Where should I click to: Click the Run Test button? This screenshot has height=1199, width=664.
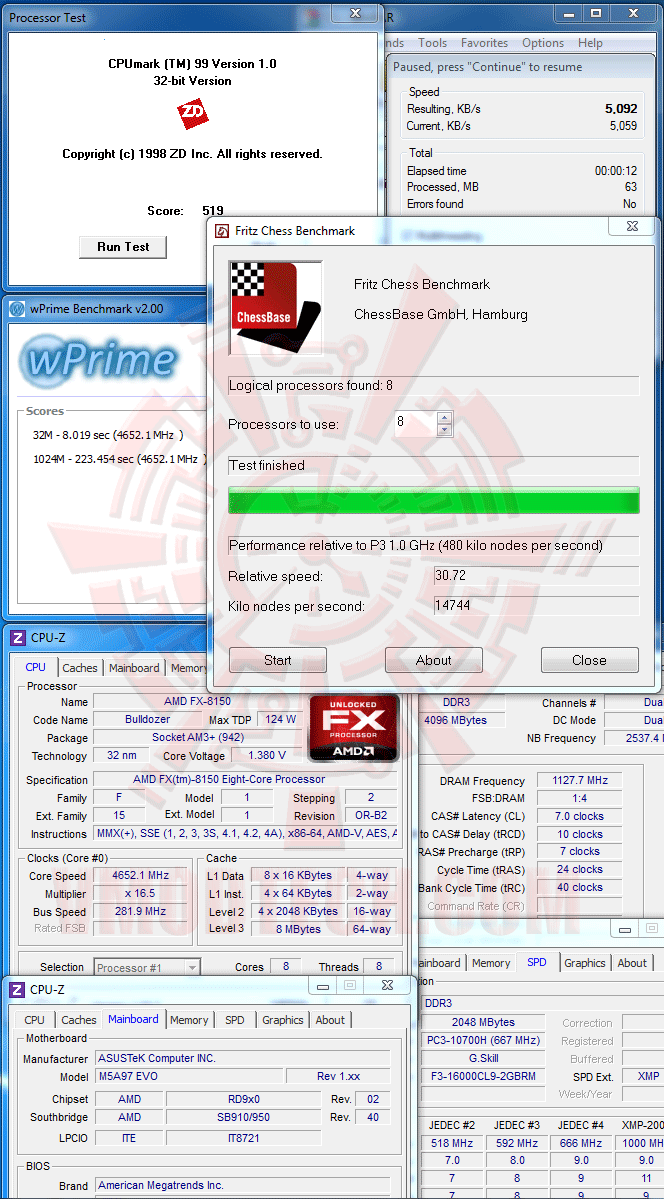pos(123,247)
